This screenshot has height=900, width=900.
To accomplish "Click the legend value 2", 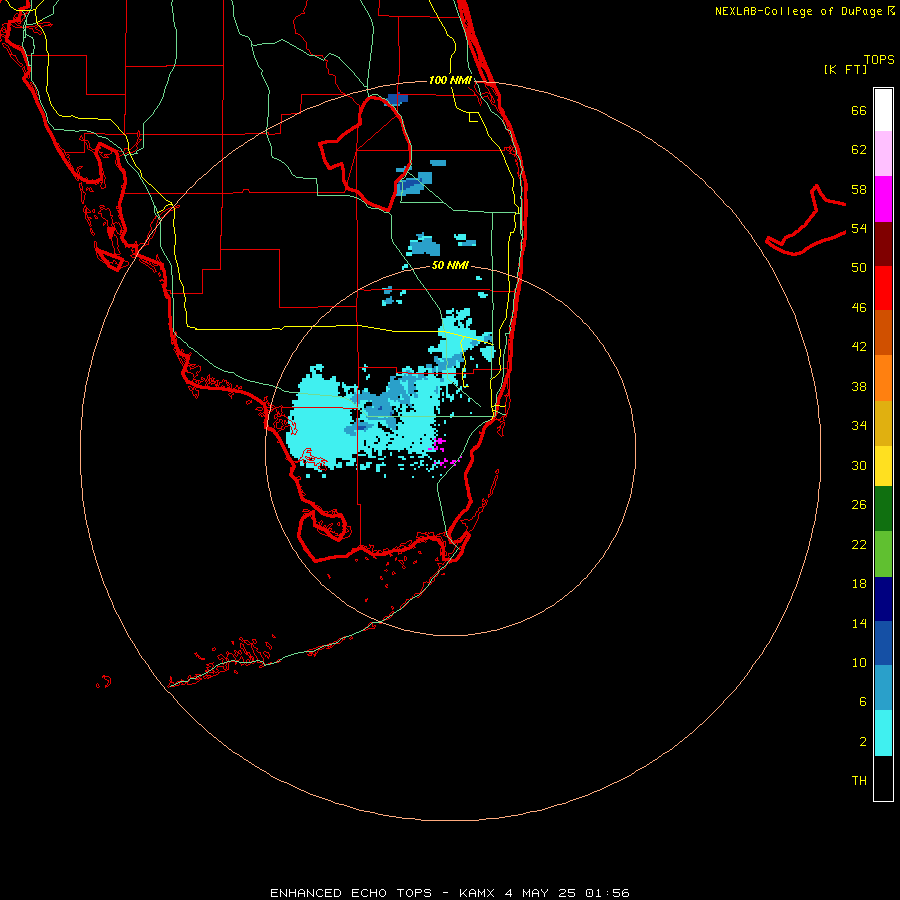I will 862,741.
